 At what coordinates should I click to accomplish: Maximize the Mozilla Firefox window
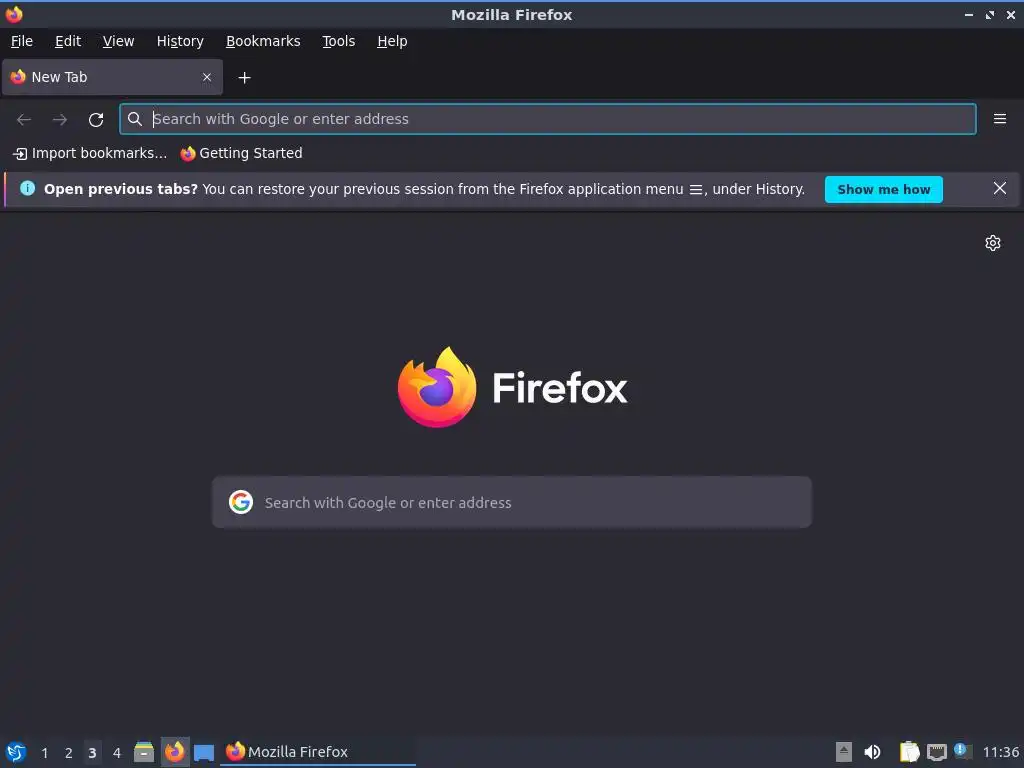click(x=990, y=15)
